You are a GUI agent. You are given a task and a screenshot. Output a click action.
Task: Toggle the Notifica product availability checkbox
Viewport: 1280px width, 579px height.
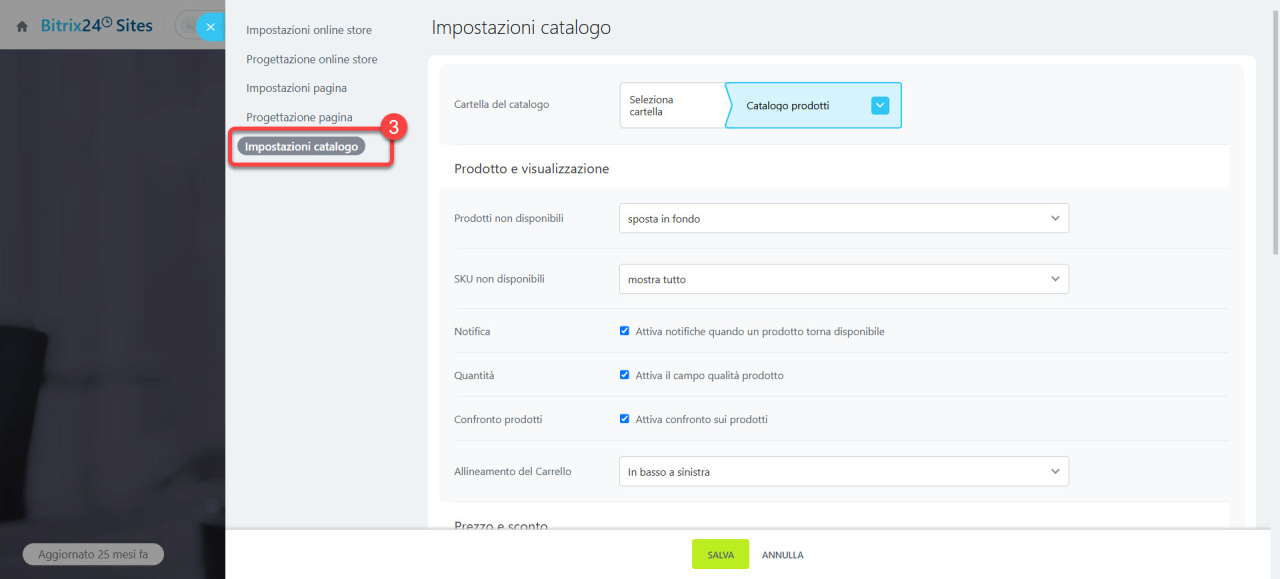tap(625, 331)
